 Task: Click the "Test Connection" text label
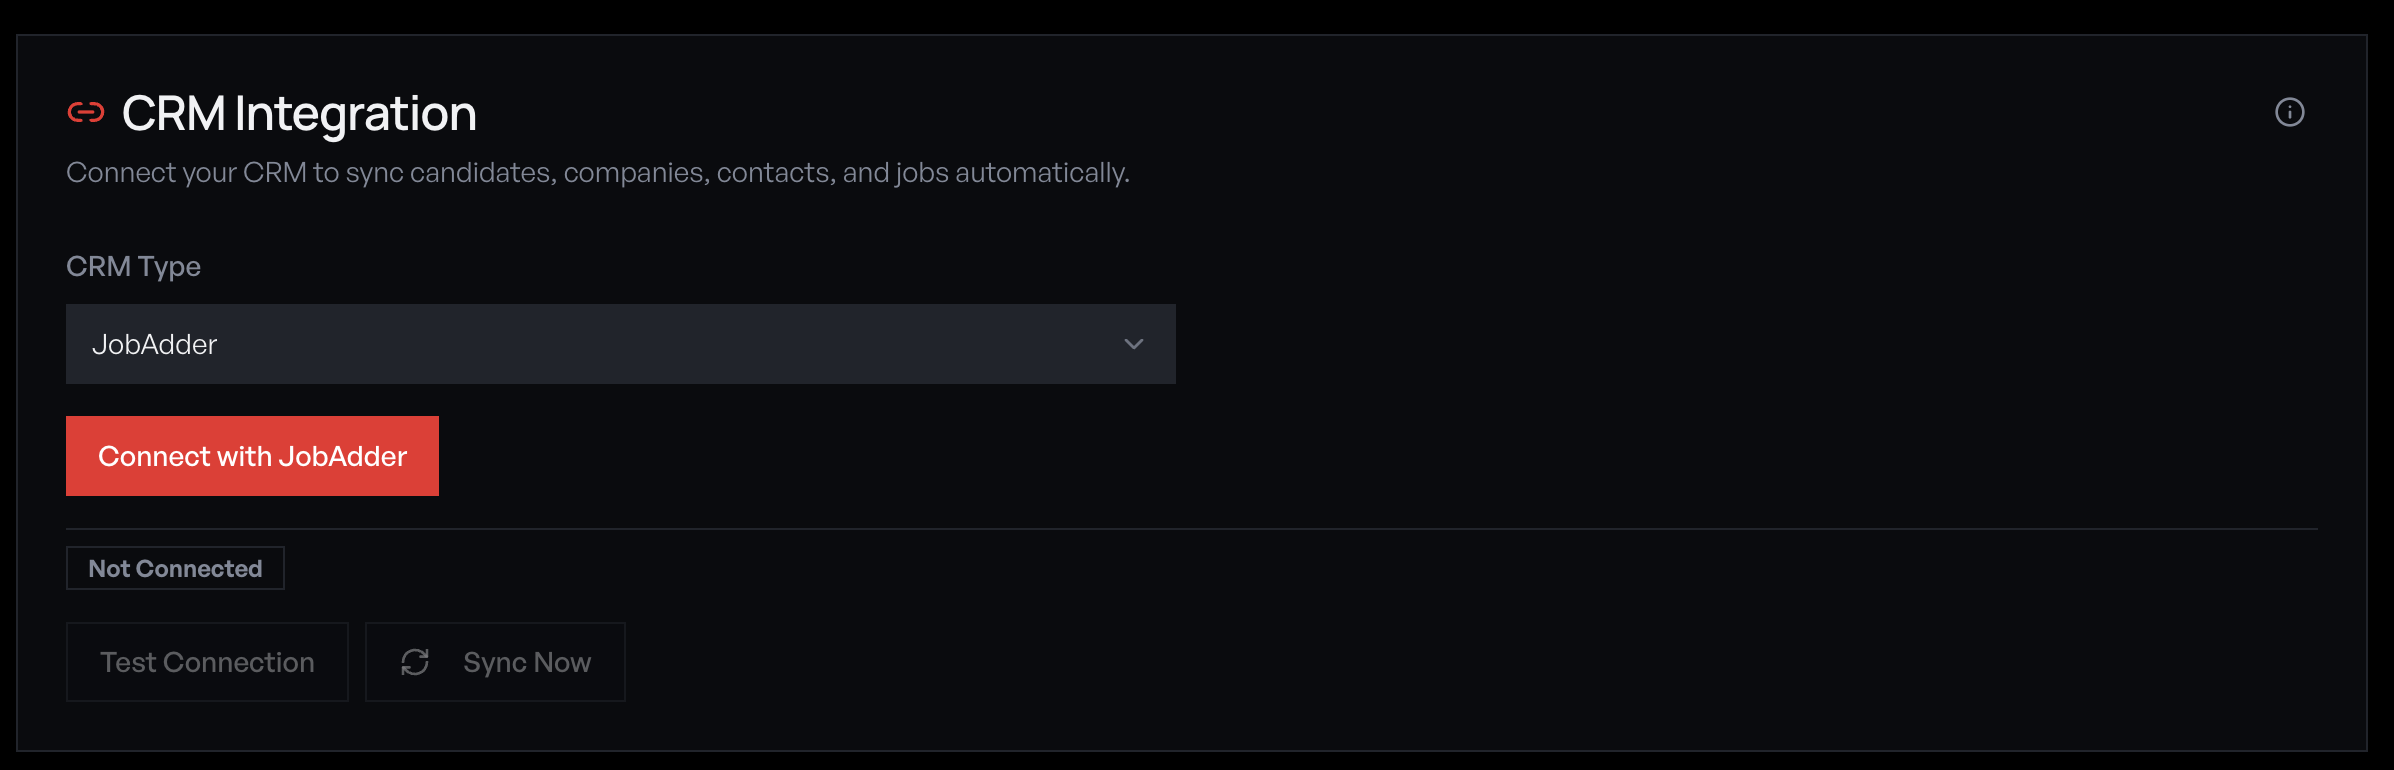(207, 662)
